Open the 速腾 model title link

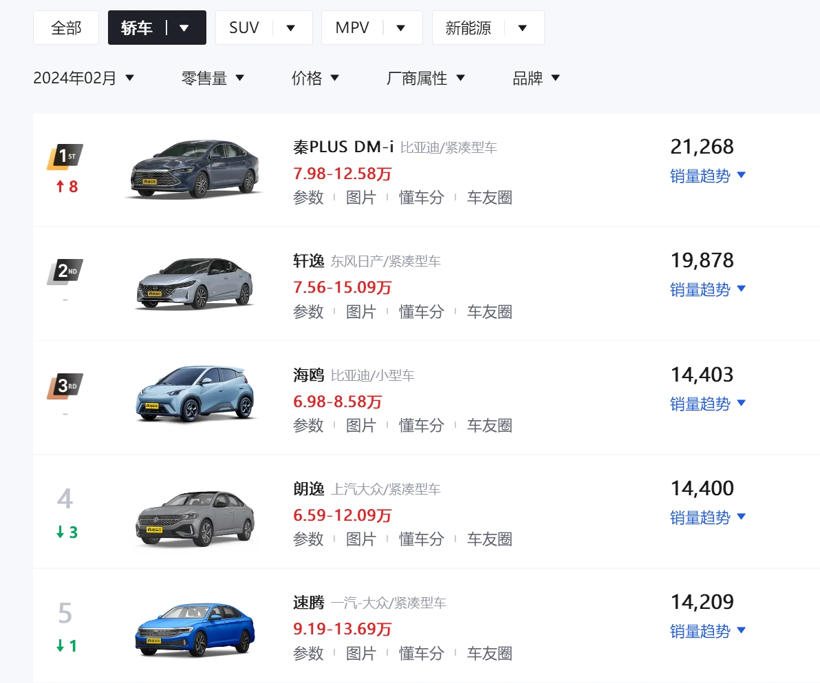(x=309, y=602)
